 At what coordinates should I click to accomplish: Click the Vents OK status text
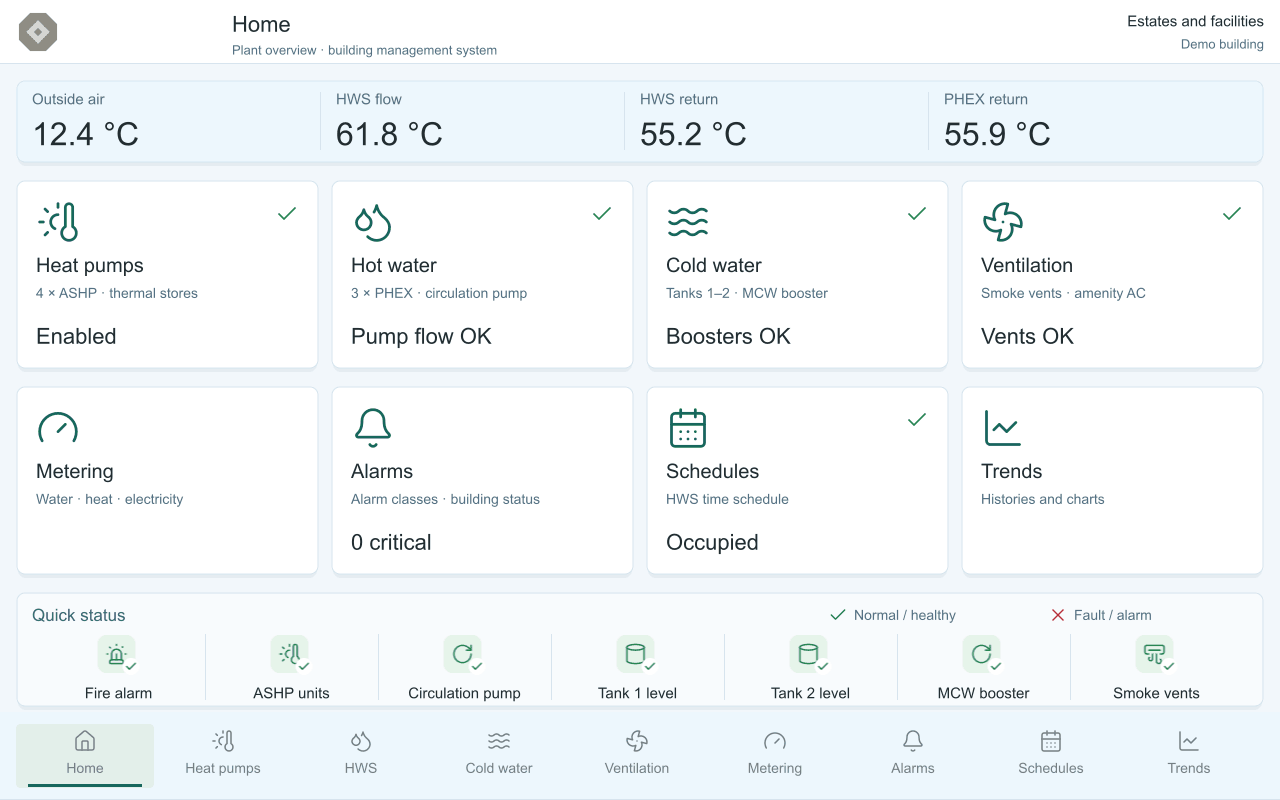coord(1027,336)
